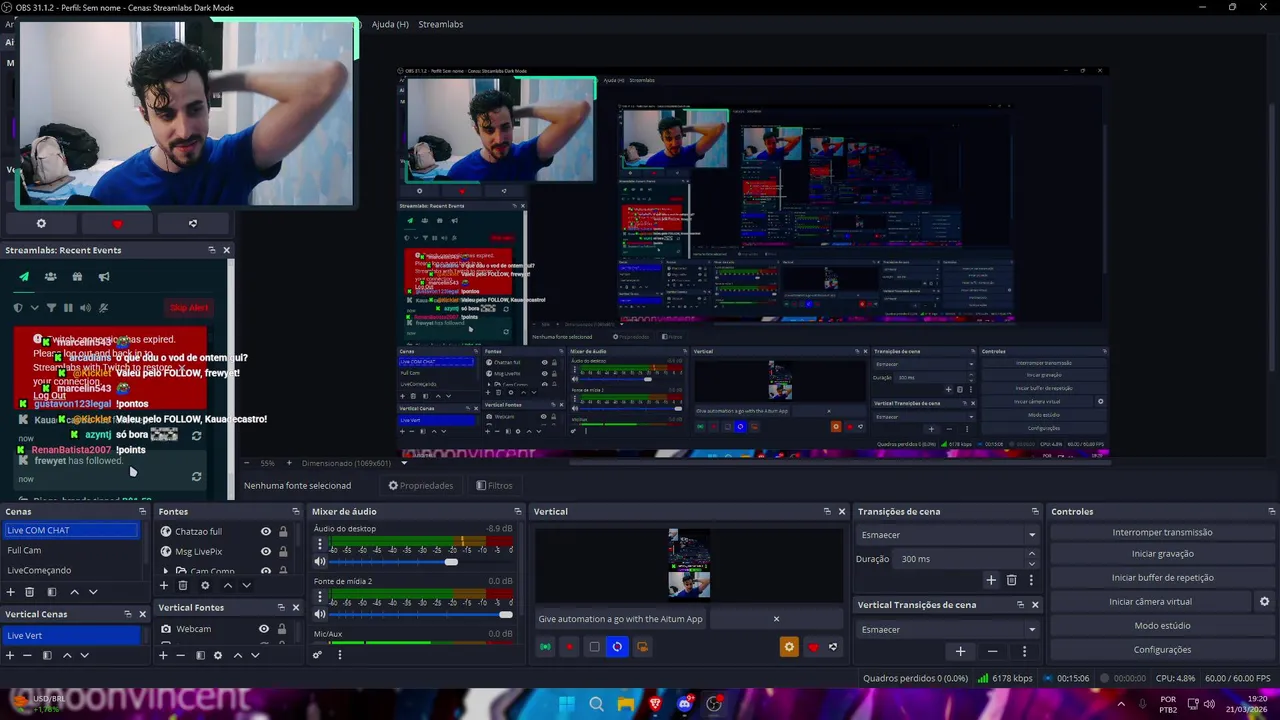The image size is (1280, 720).
Task: Add a source in Vertical Fontes panel
Action: [163, 655]
